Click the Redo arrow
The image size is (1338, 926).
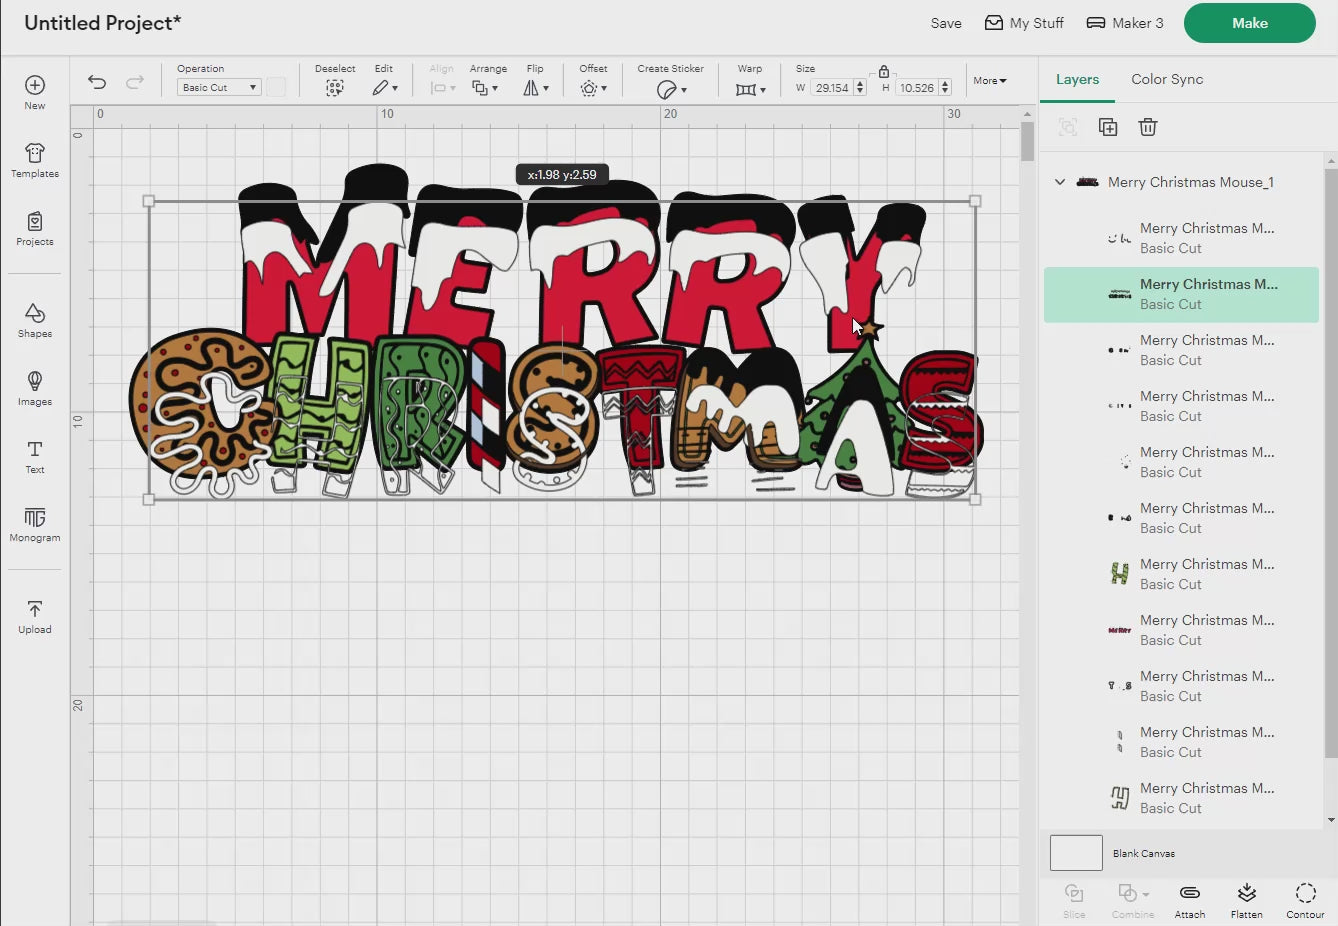point(135,82)
